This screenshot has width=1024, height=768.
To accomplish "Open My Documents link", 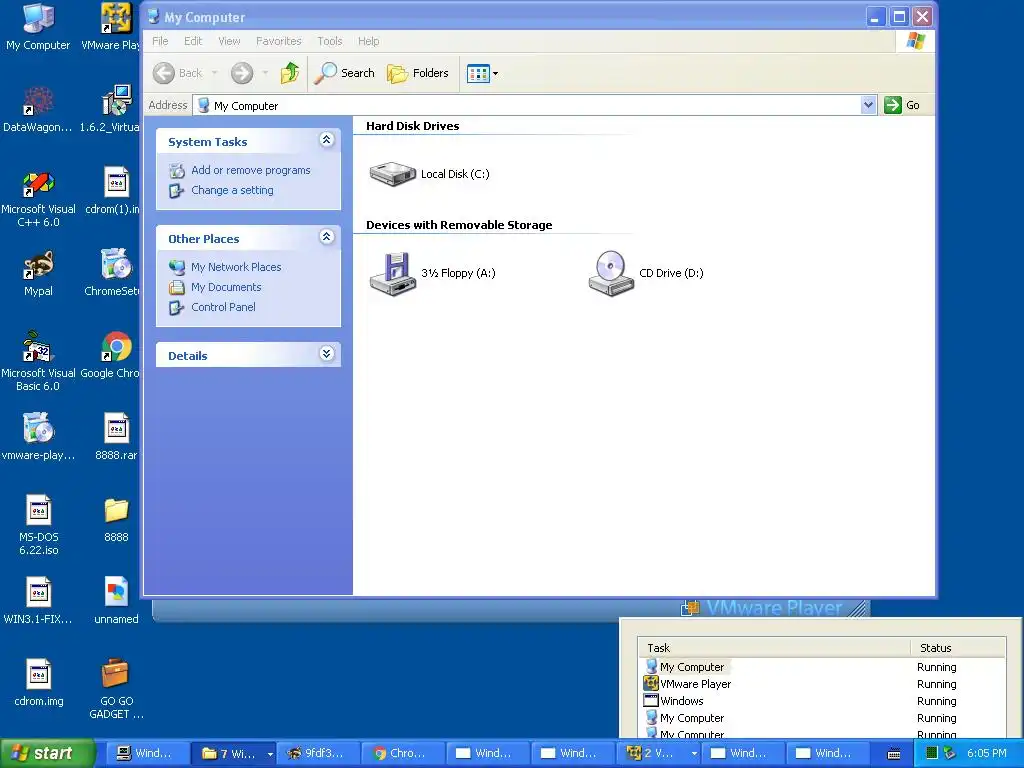I will 226,287.
